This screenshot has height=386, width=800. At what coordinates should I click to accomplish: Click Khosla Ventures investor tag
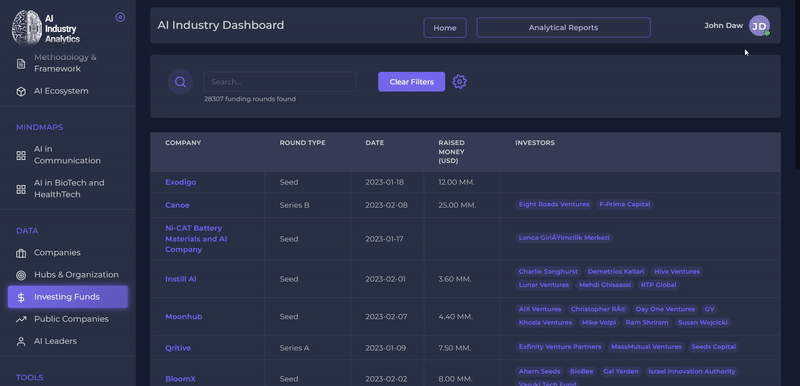point(545,323)
